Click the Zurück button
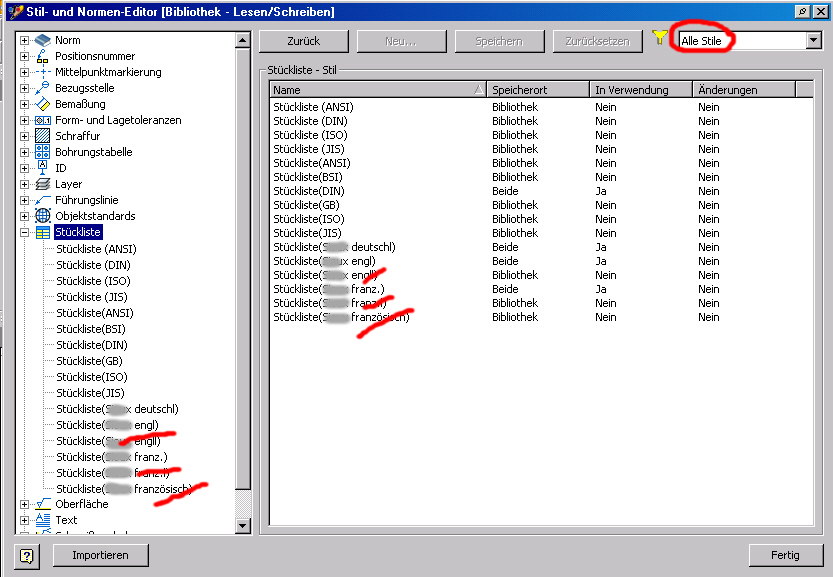Screen dimensions: 833x577 coord(304,41)
